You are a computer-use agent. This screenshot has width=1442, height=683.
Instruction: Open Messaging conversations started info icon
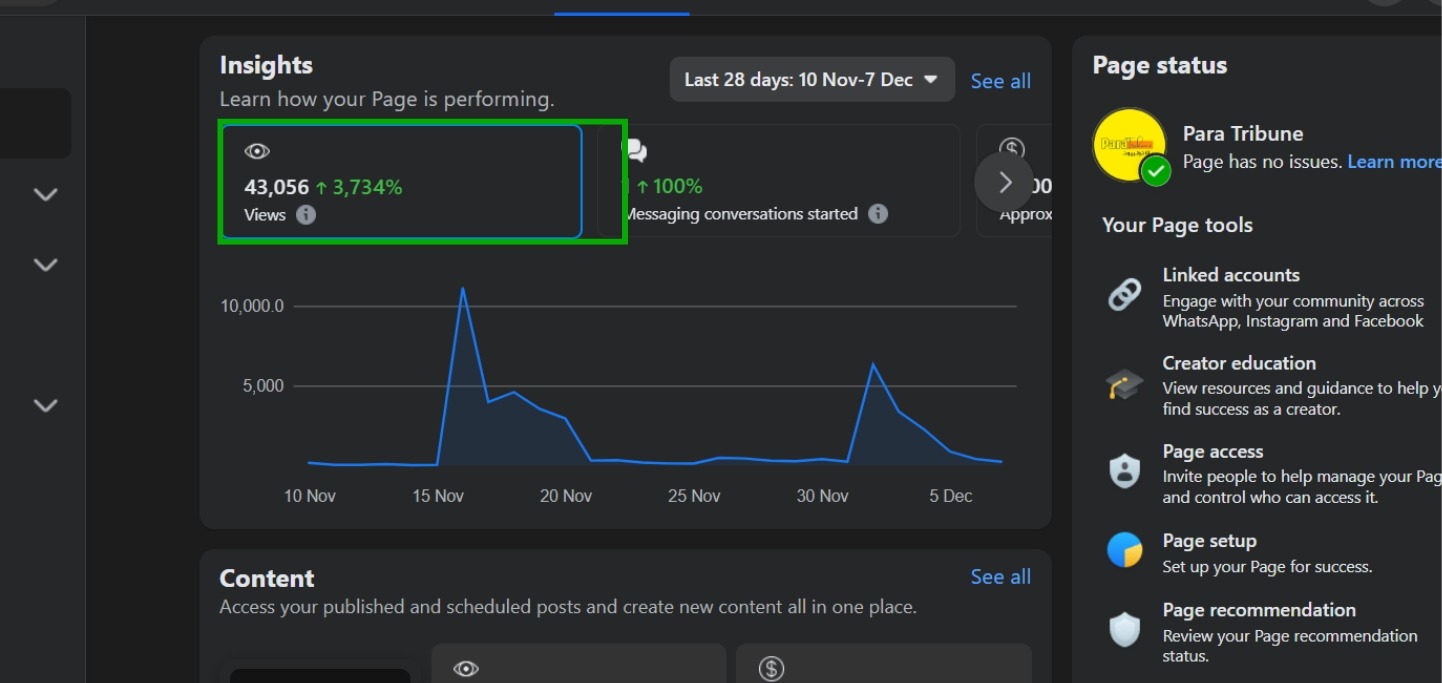pyautogui.click(x=878, y=214)
